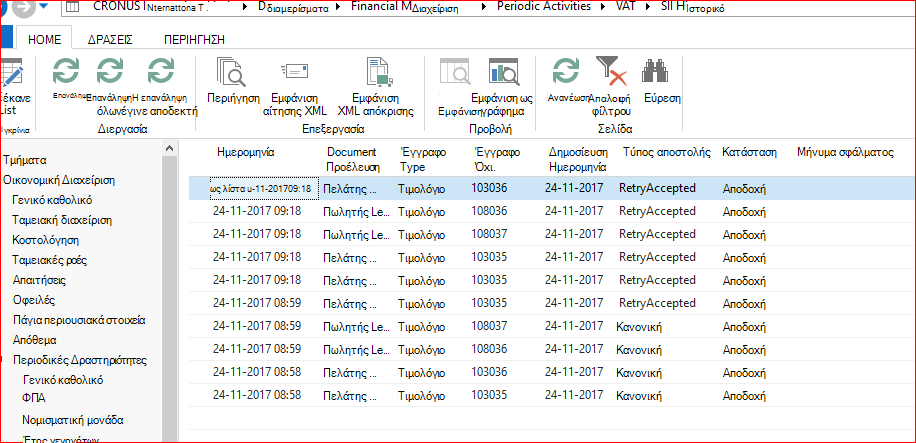Select Πάγια περιουσιακά στοιχεία in the tree
This screenshot has width=916, height=443.
coord(79,320)
